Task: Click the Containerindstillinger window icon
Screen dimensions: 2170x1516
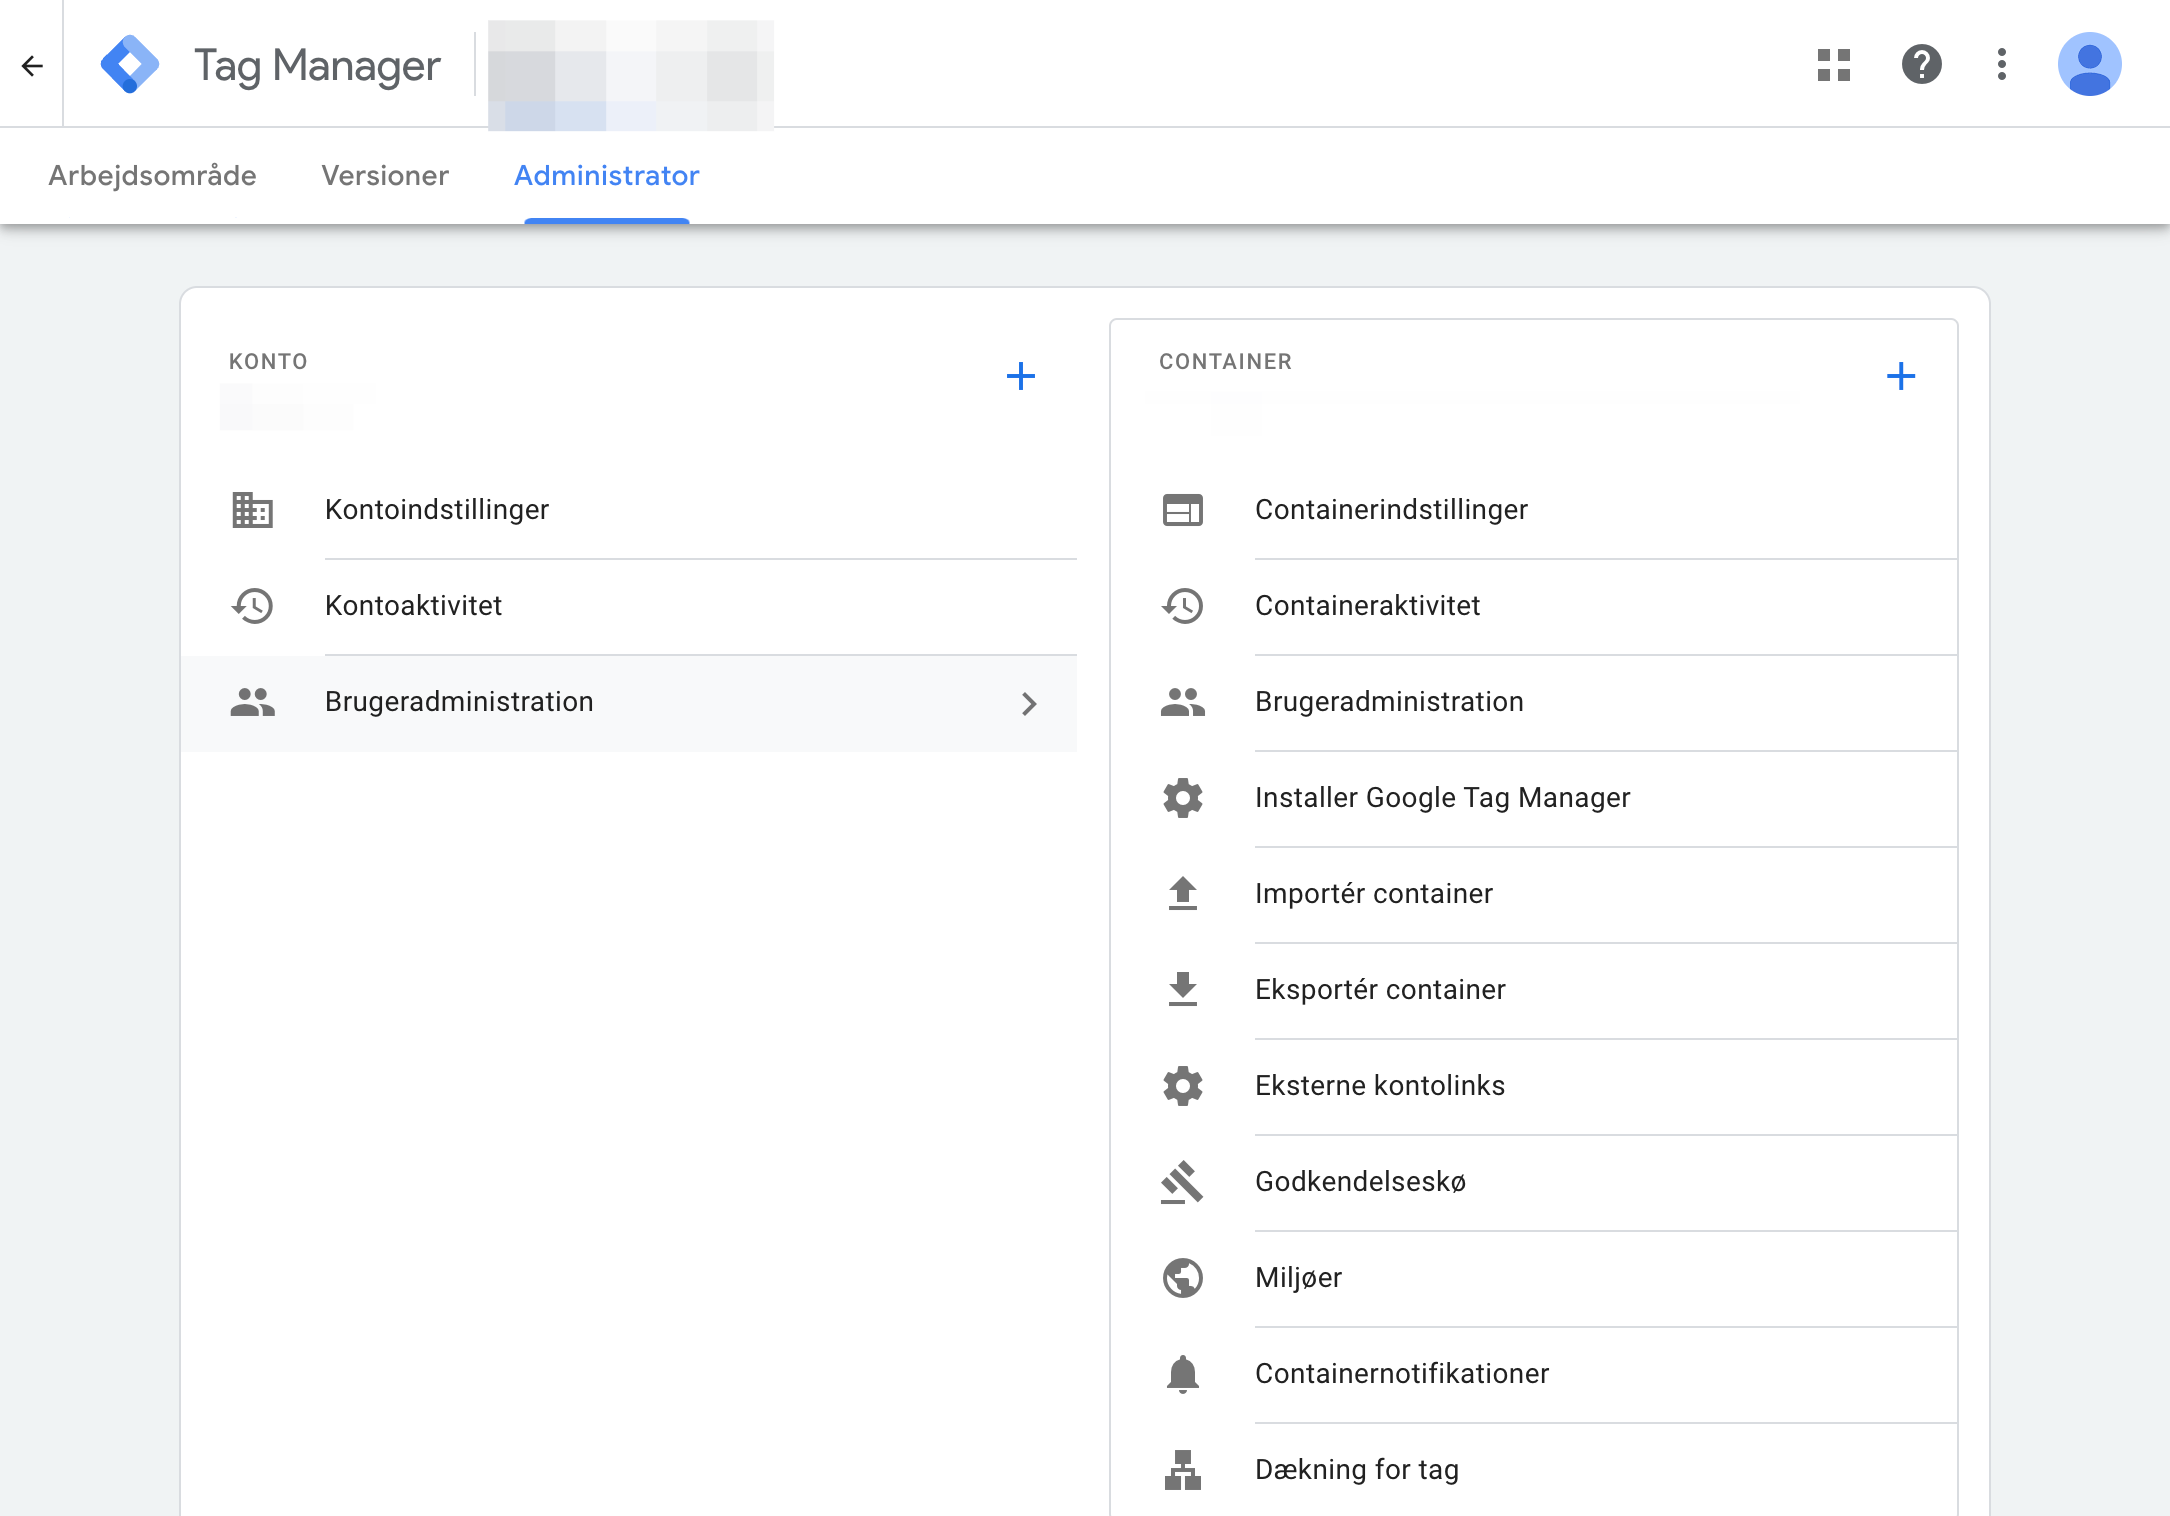Action: (x=1182, y=510)
